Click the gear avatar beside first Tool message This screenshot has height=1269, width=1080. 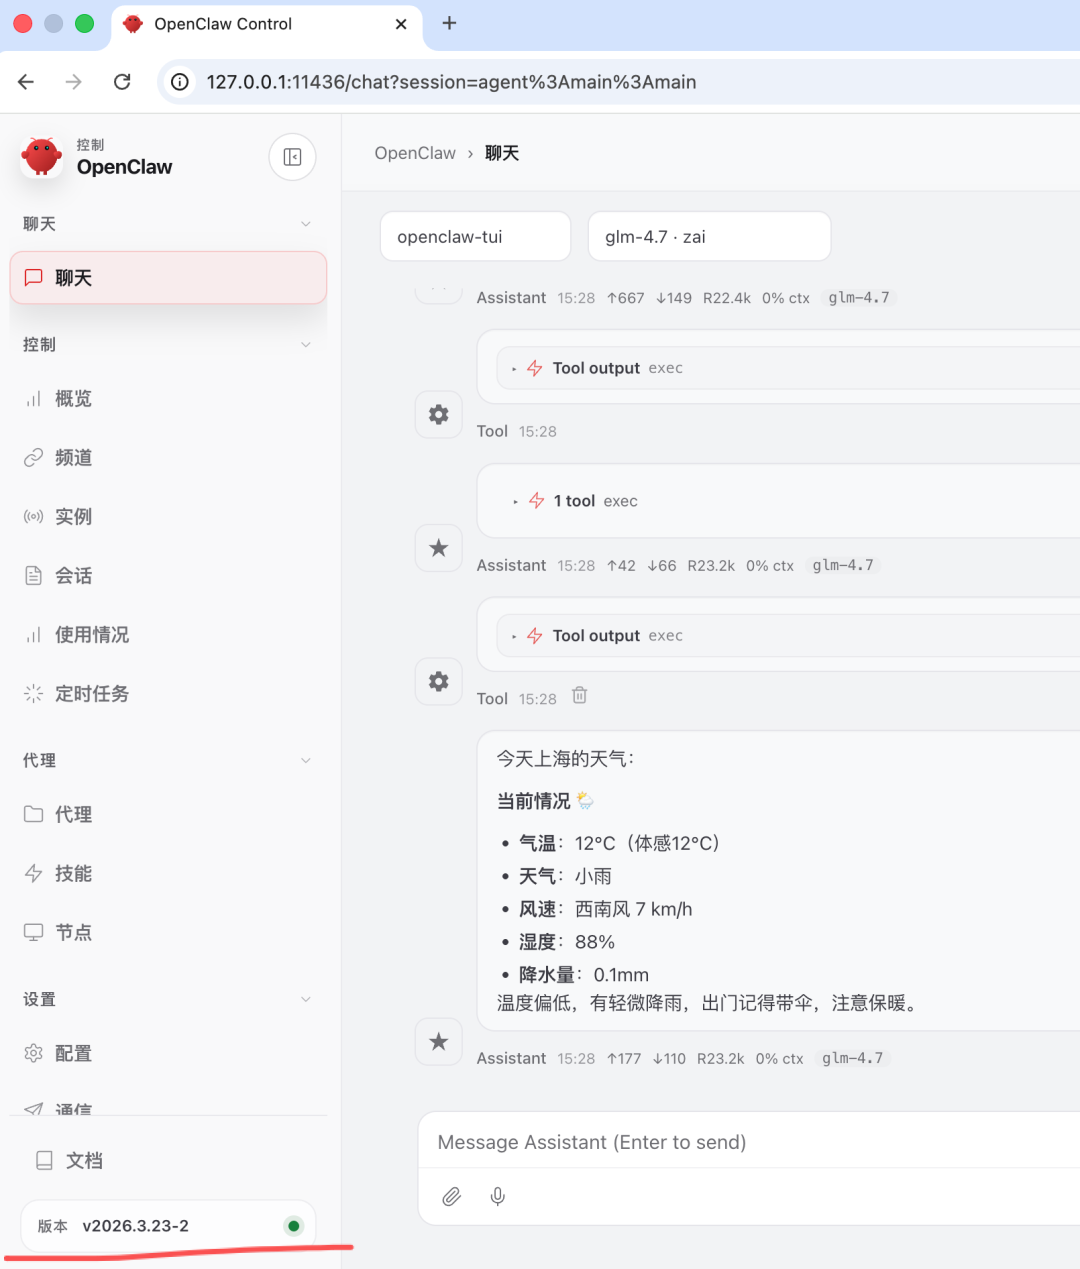438,415
